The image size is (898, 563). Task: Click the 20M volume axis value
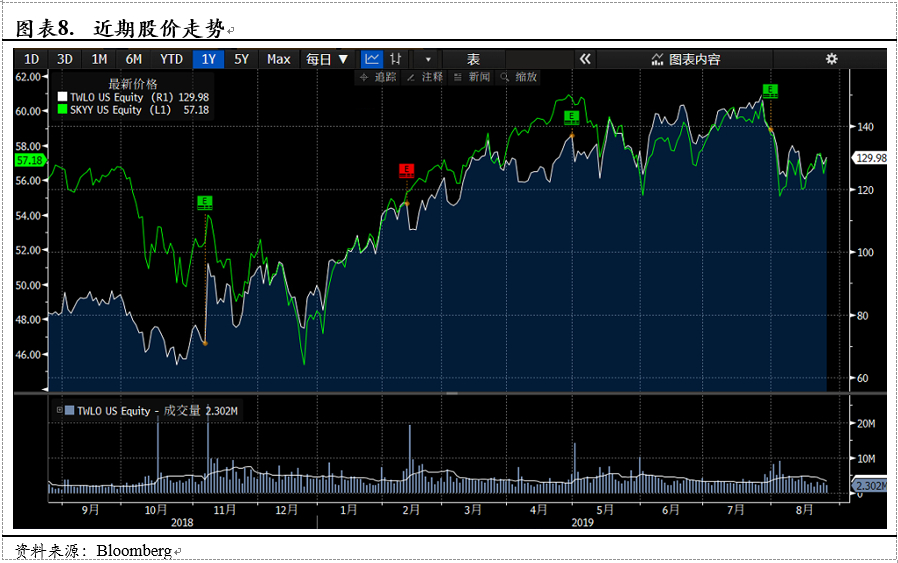click(866, 424)
